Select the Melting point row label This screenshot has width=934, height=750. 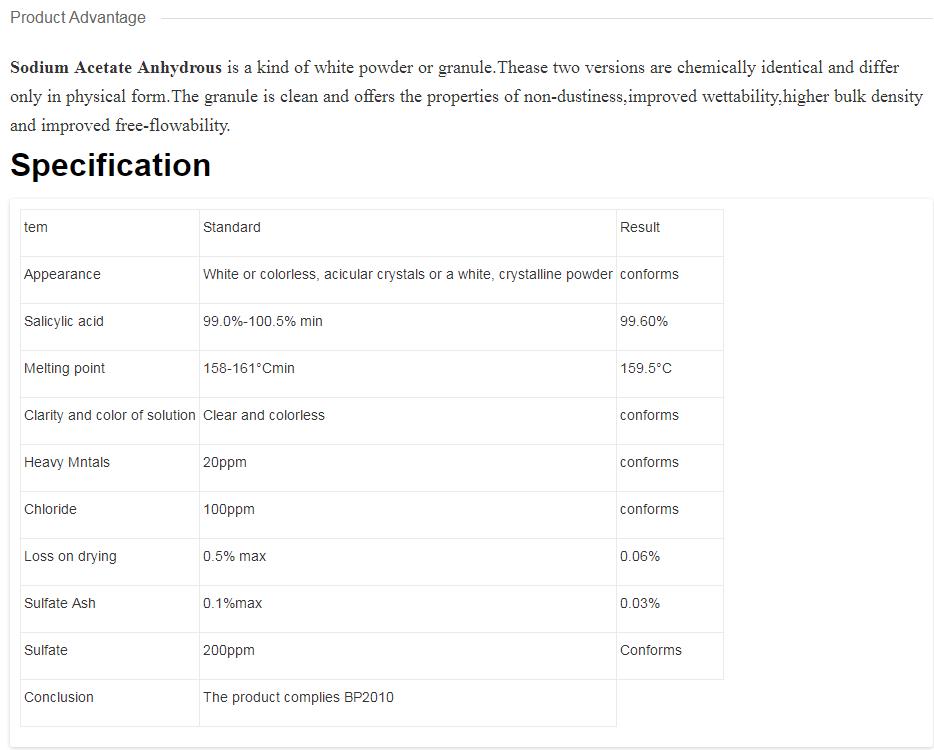64,368
